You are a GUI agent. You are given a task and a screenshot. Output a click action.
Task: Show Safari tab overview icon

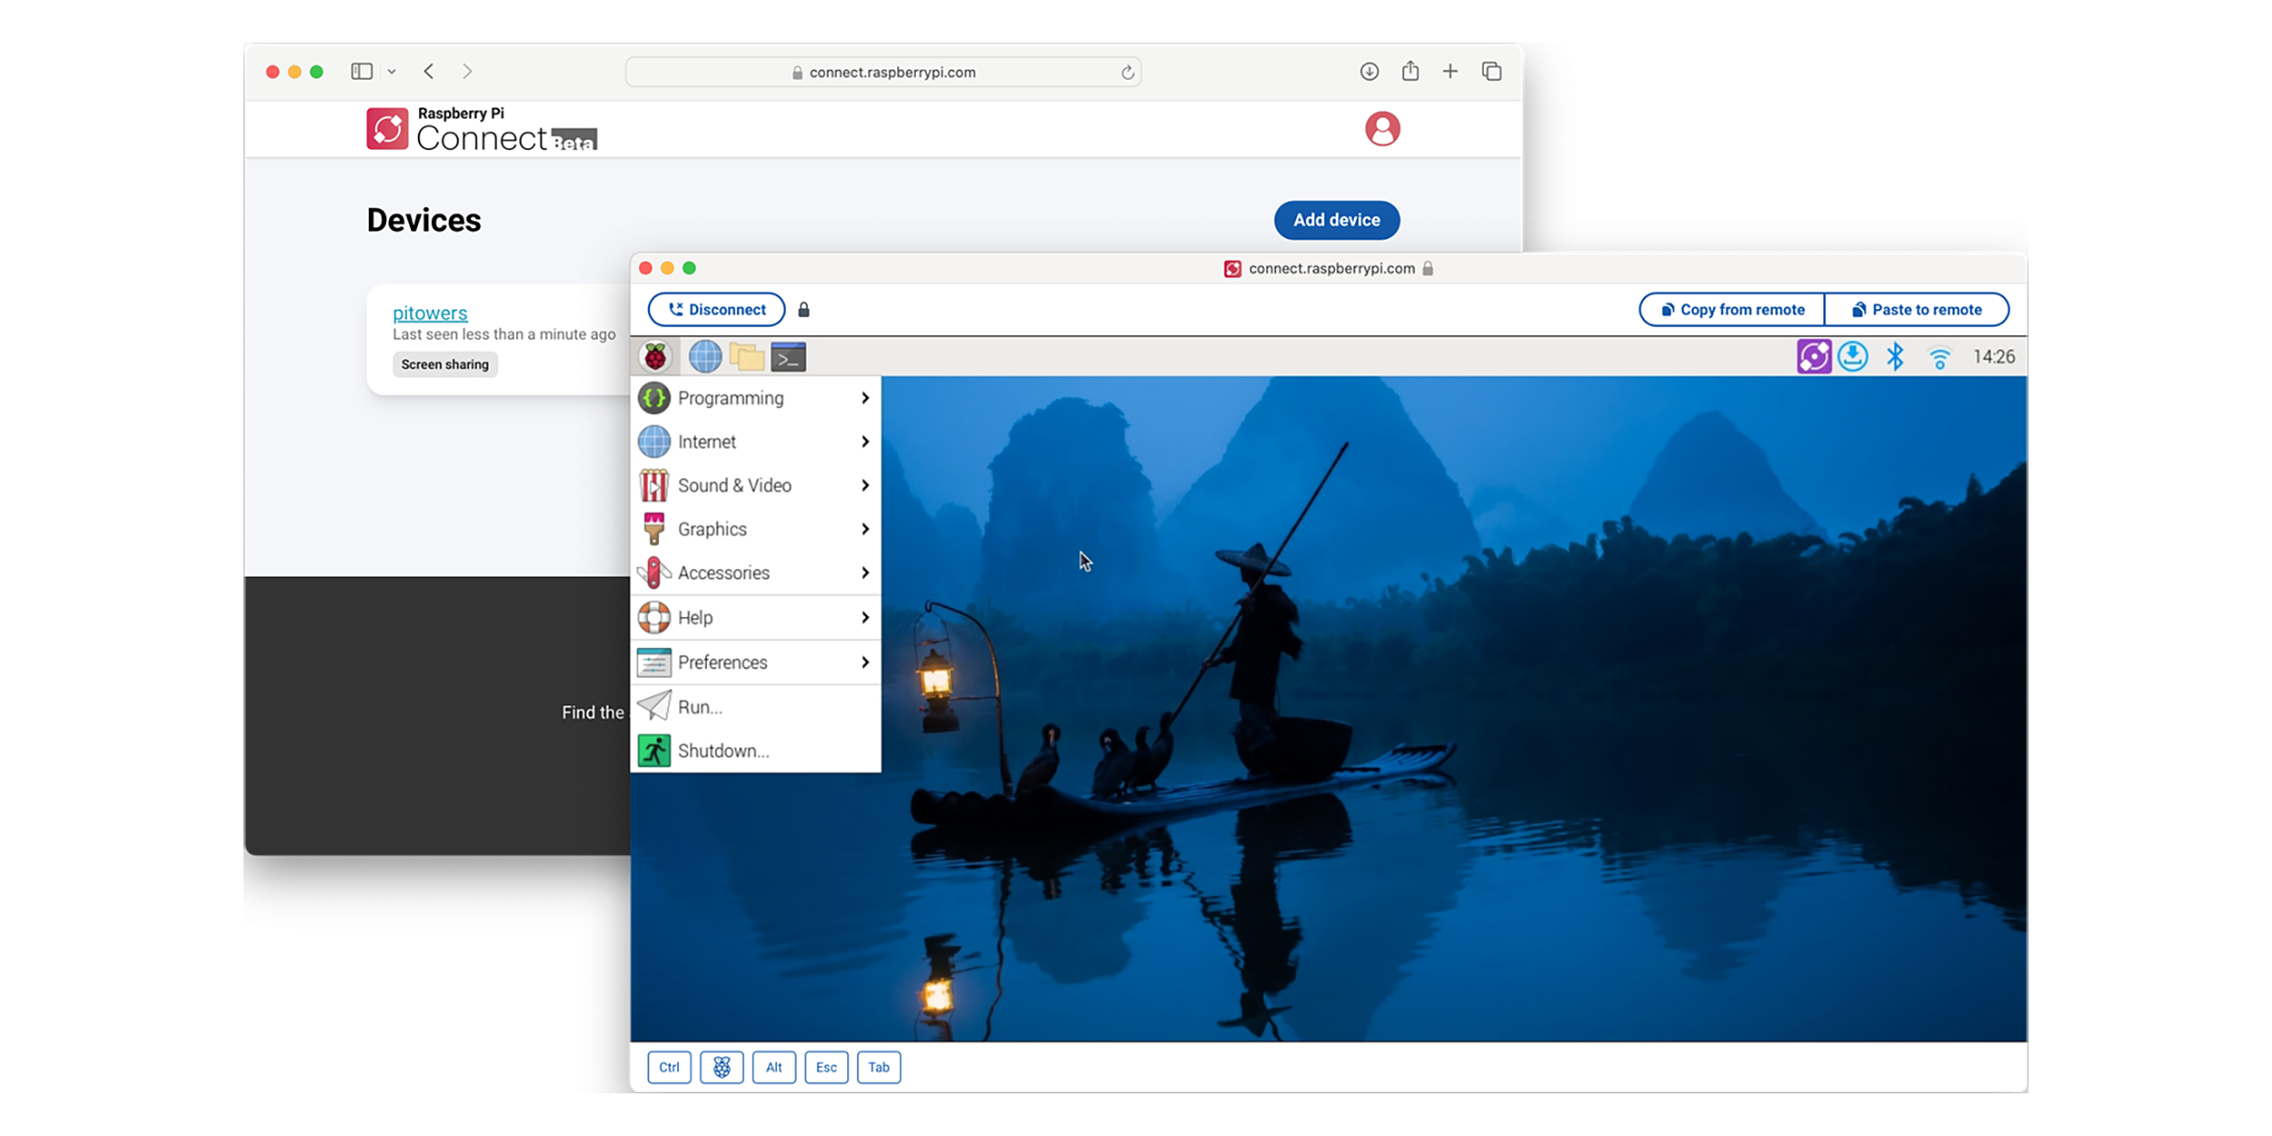1491,71
